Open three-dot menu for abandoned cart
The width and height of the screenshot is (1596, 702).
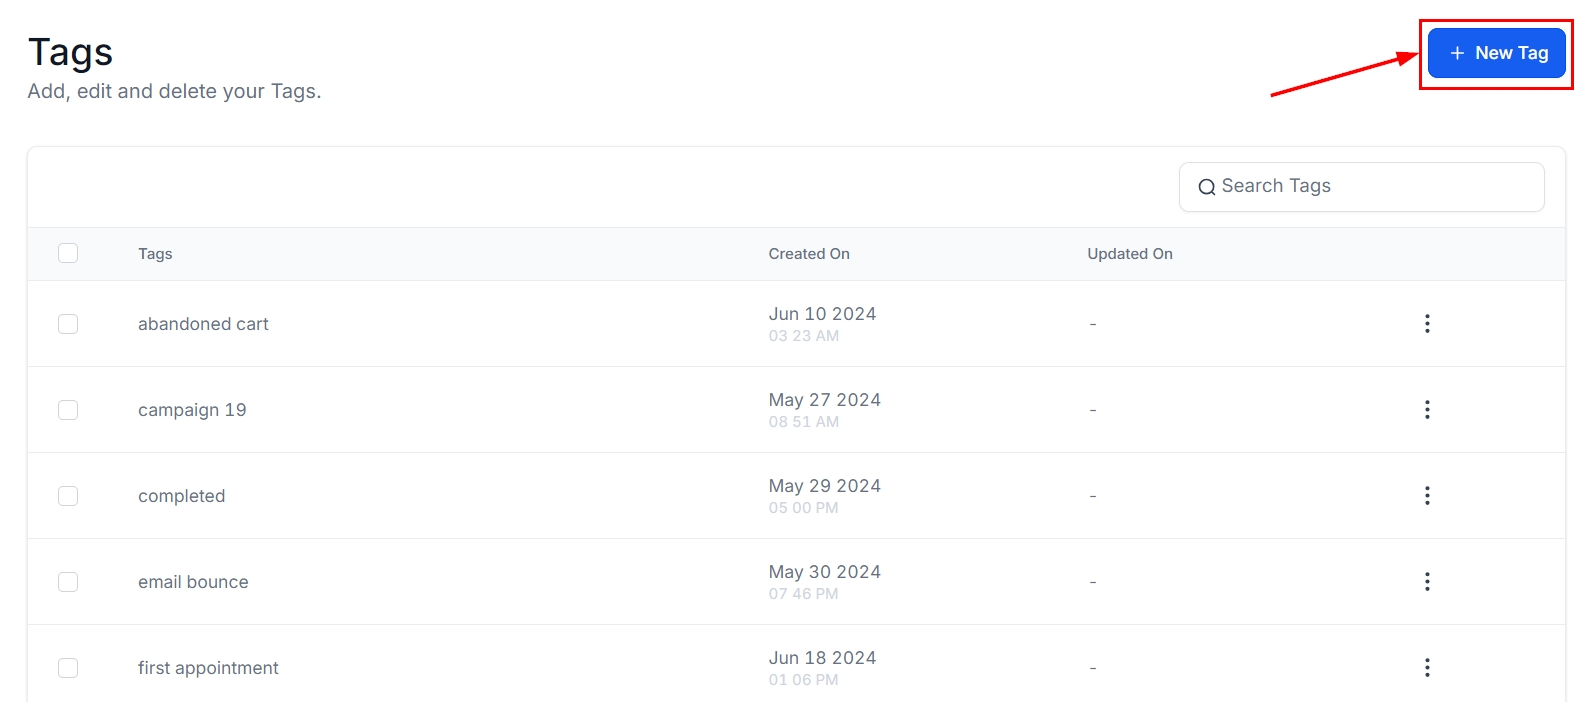1426,323
